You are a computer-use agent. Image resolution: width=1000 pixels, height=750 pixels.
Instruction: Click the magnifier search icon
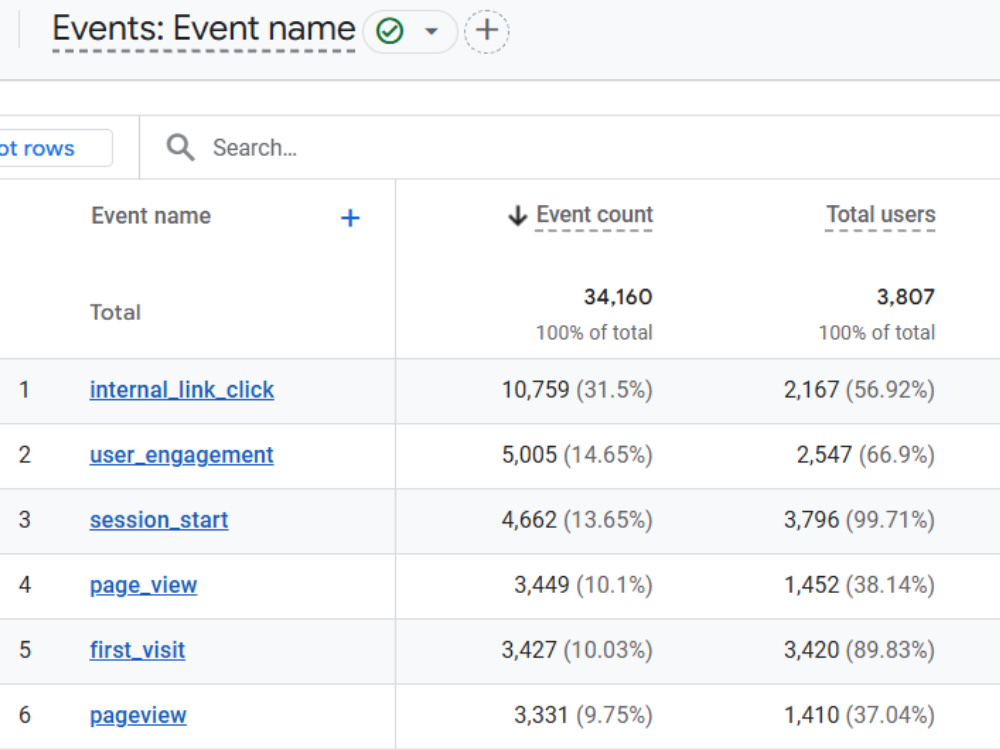180,147
